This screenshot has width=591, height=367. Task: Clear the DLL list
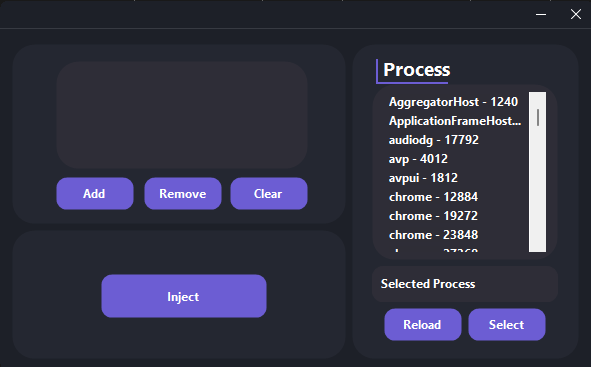point(269,193)
